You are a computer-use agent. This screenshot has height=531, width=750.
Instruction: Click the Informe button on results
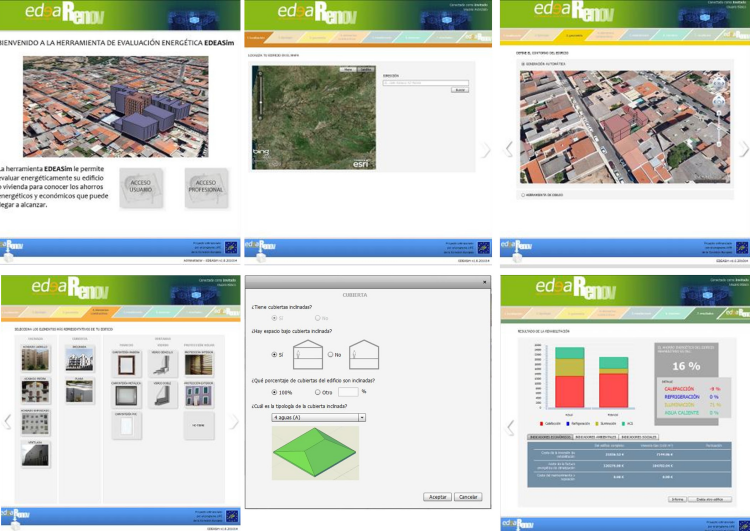pos(677,499)
